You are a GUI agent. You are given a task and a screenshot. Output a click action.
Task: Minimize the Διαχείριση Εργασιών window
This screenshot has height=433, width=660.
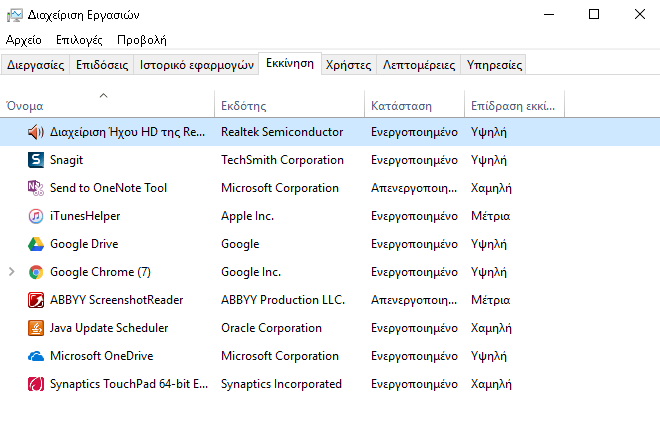tap(549, 14)
